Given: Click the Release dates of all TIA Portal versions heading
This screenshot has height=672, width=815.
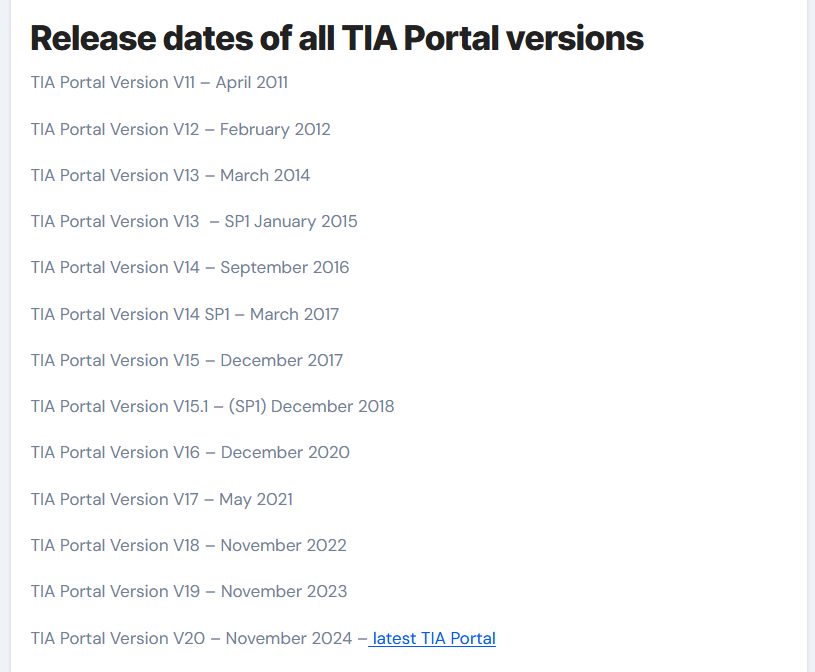Looking at the screenshot, I should point(336,38).
